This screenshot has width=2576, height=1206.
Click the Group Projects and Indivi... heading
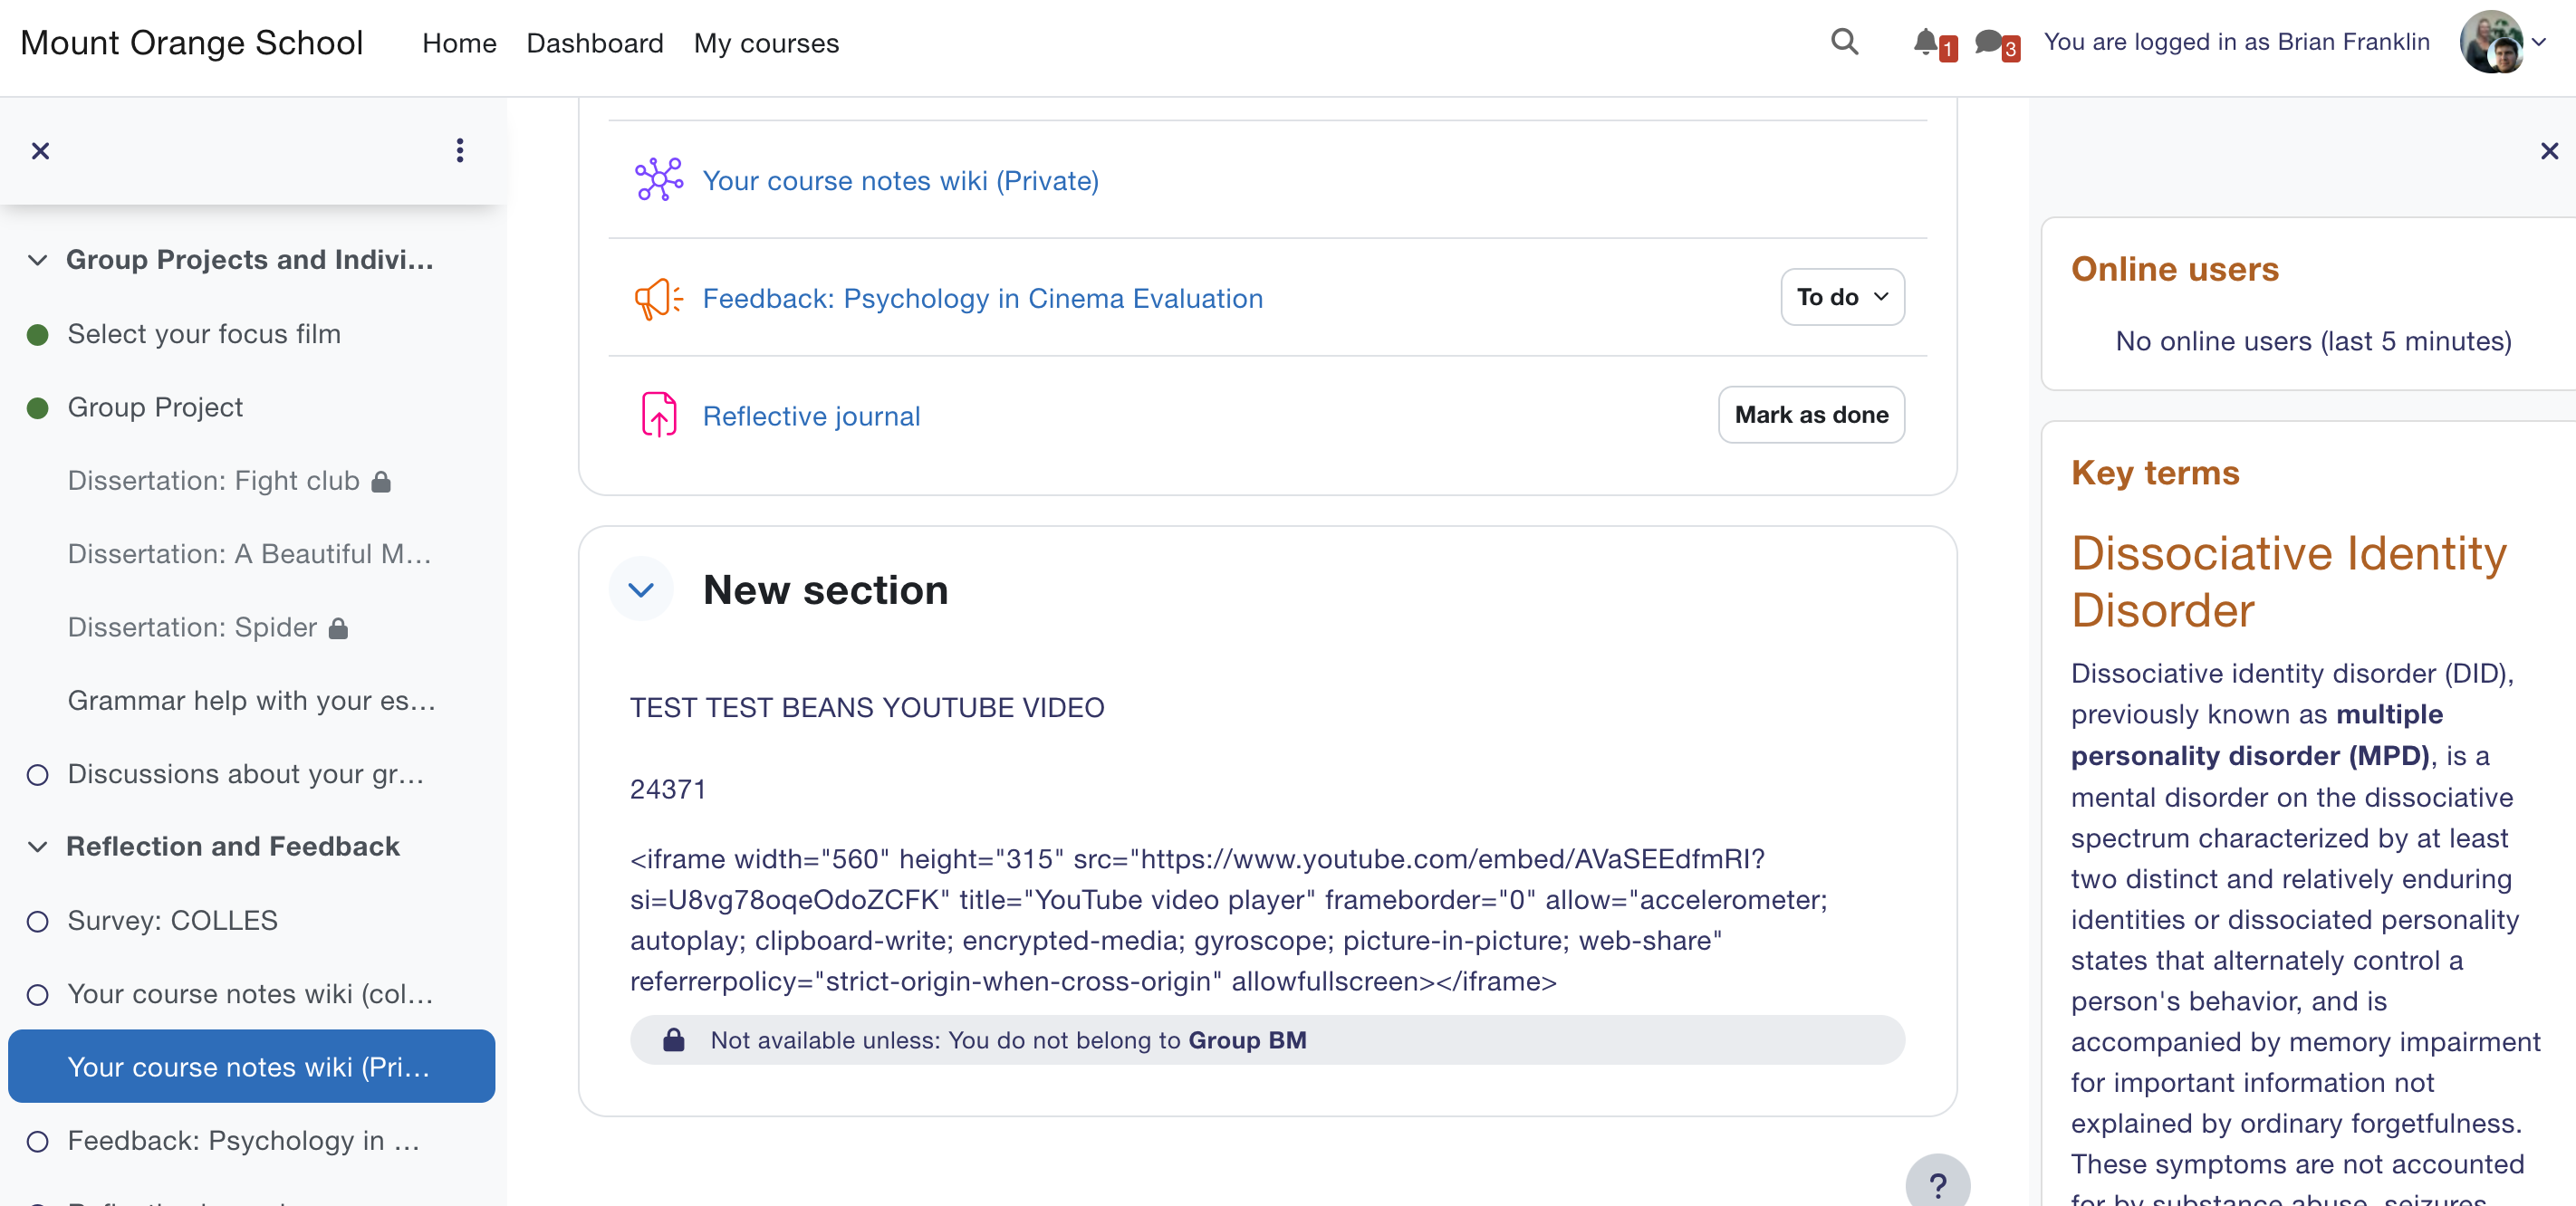[250, 260]
